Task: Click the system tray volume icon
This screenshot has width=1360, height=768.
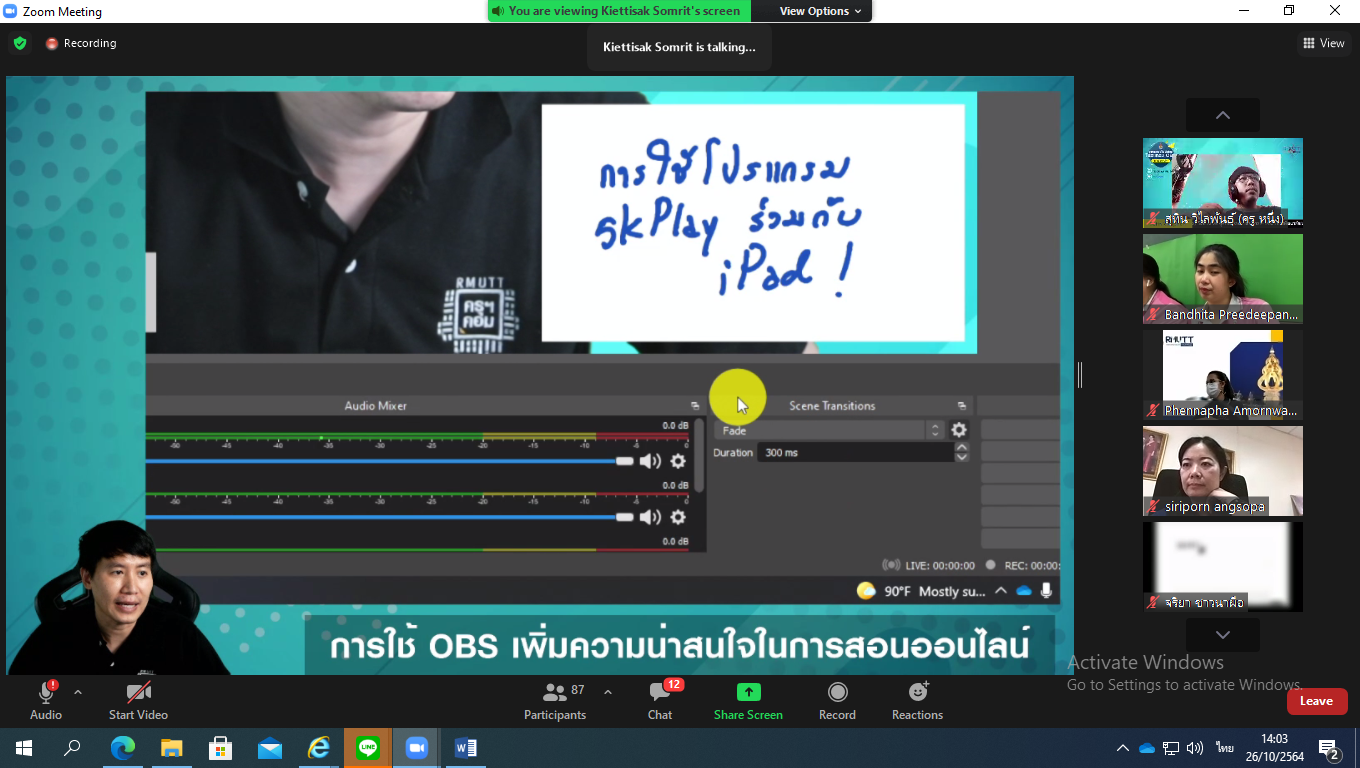Action: pyautogui.click(x=1195, y=748)
